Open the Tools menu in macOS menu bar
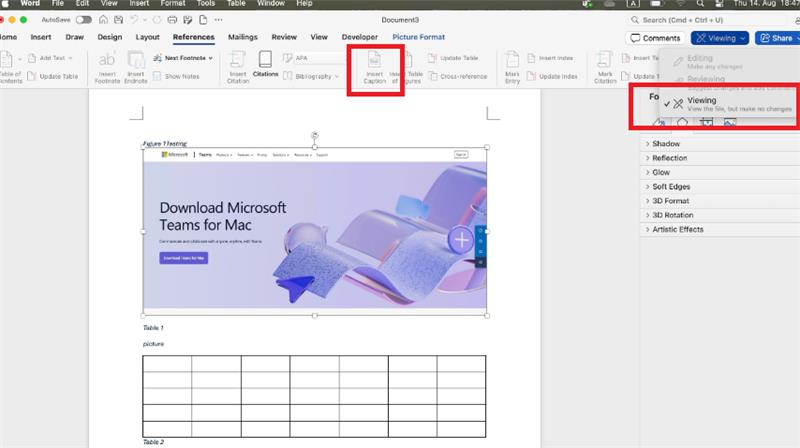Screen dimensions: 800x448 (x=206, y=4)
